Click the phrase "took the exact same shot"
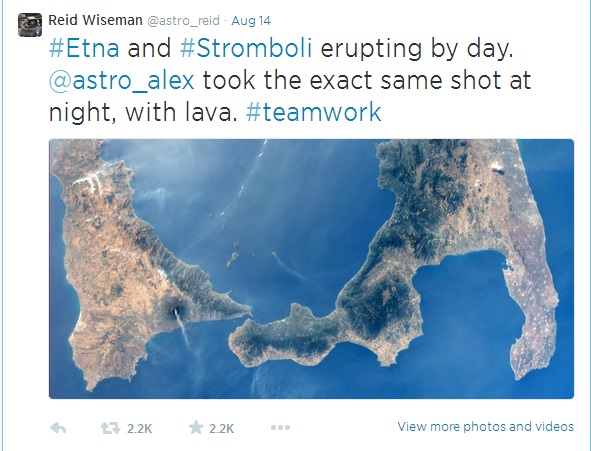Image resolution: width=591 pixels, height=451 pixels. (x=352, y=80)
